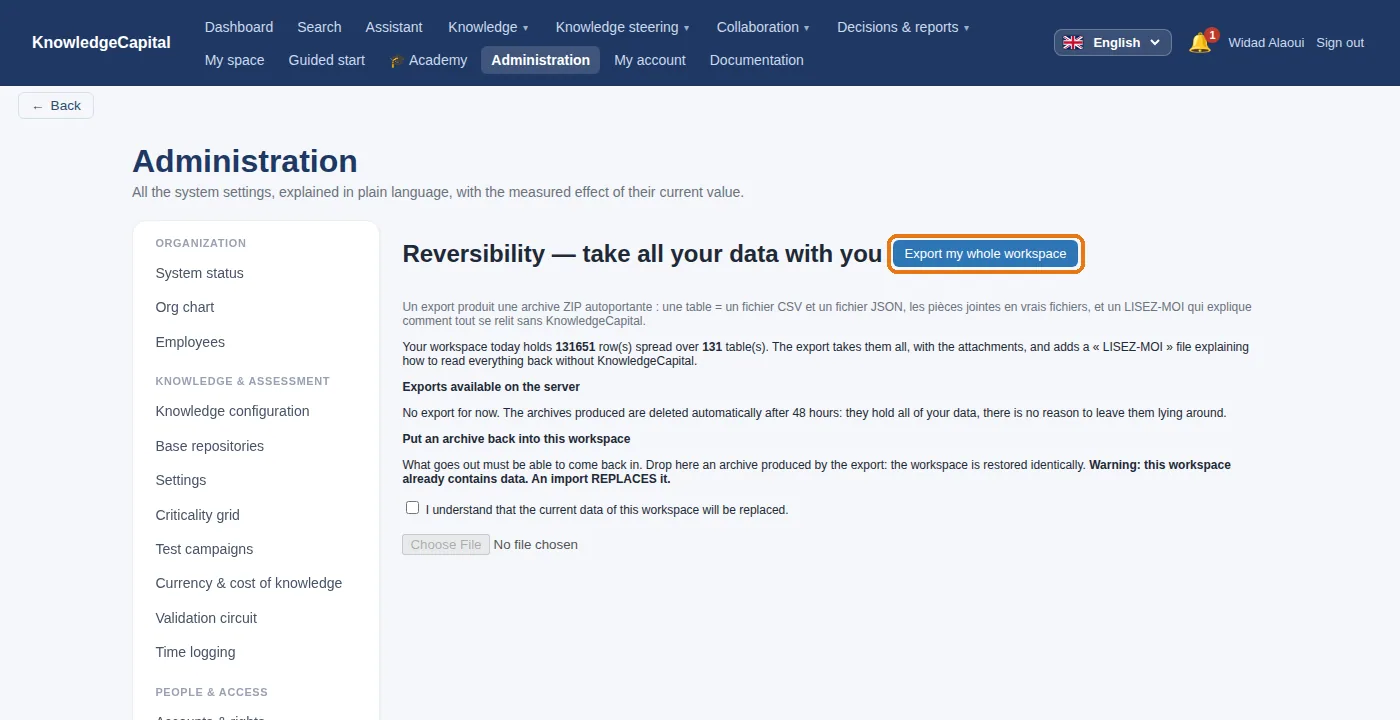
Task: Expand the Knowledge dropdown menu
Action: (x=488, y=27)
